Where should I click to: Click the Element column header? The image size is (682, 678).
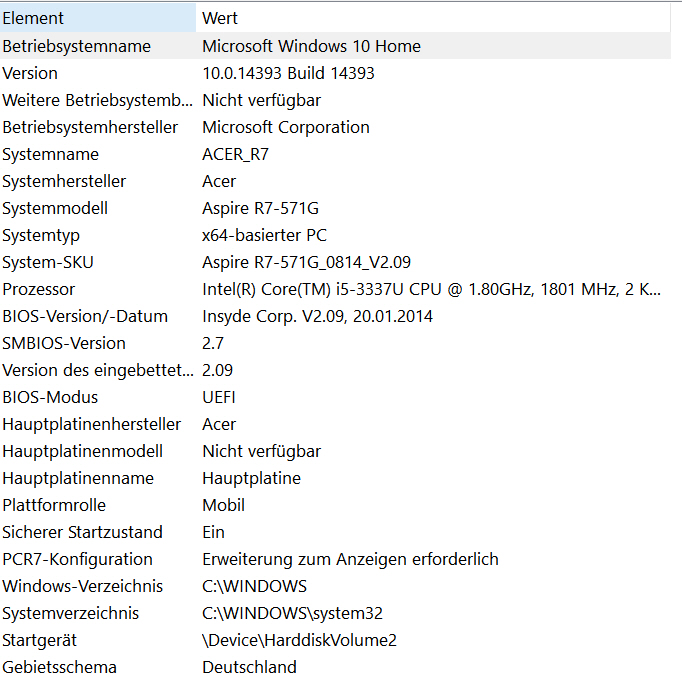click(98, 18)
